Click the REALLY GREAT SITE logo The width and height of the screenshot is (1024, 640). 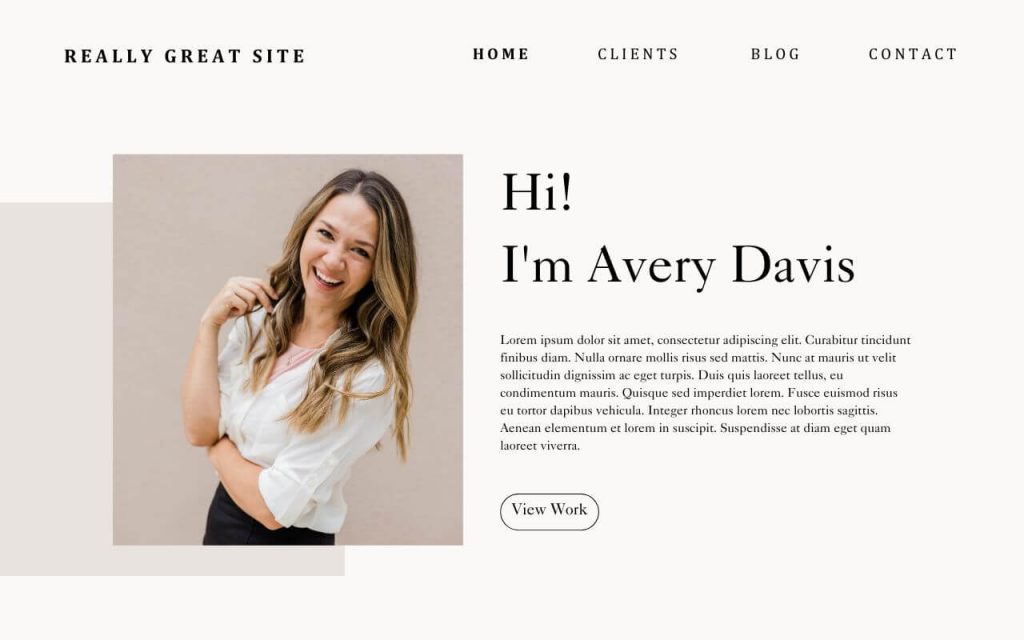(x=184, y=56)
